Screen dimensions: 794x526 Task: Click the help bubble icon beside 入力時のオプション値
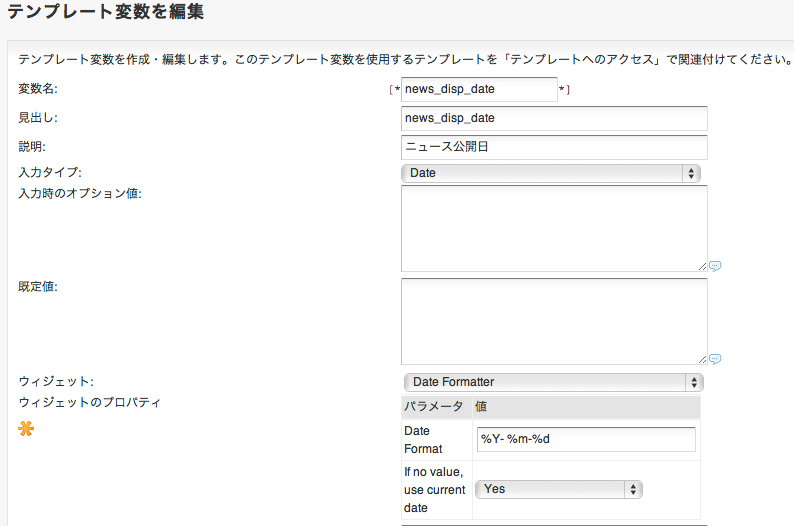[715, 267]
